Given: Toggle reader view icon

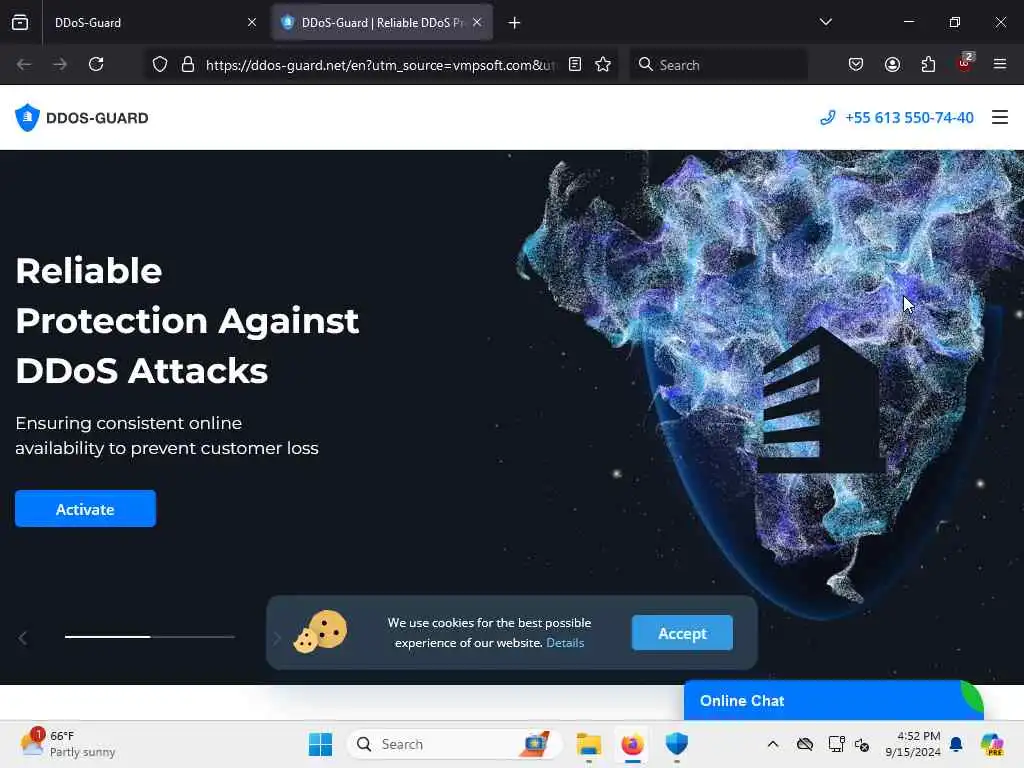Looking at the screenshot, I should (575, 64).
